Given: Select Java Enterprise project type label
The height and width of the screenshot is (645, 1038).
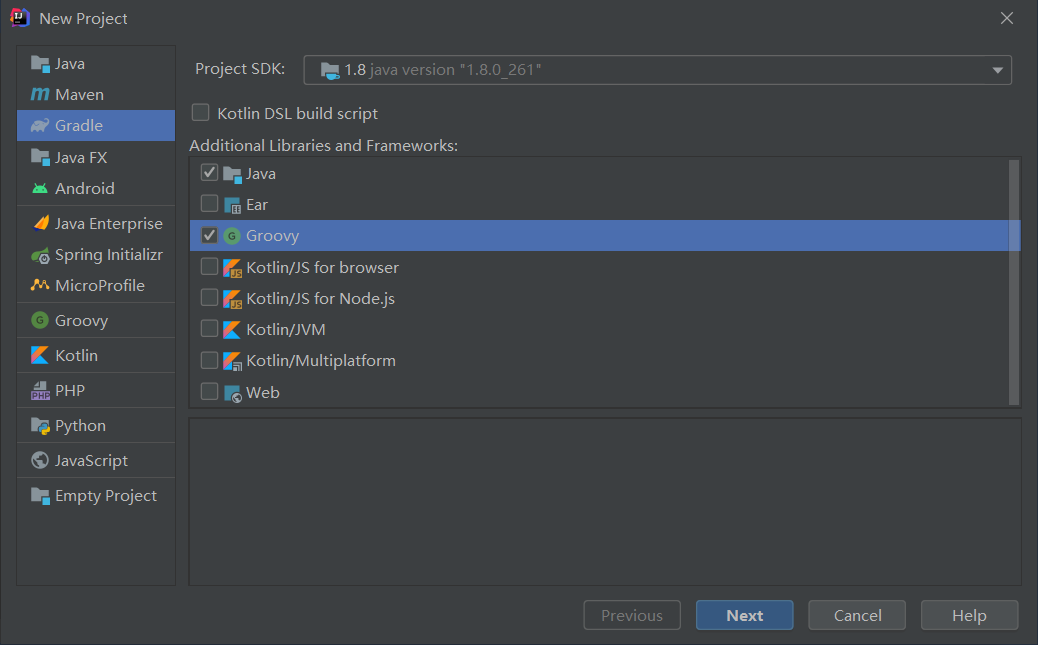Looking at the screenshot, I should [109, 224].
